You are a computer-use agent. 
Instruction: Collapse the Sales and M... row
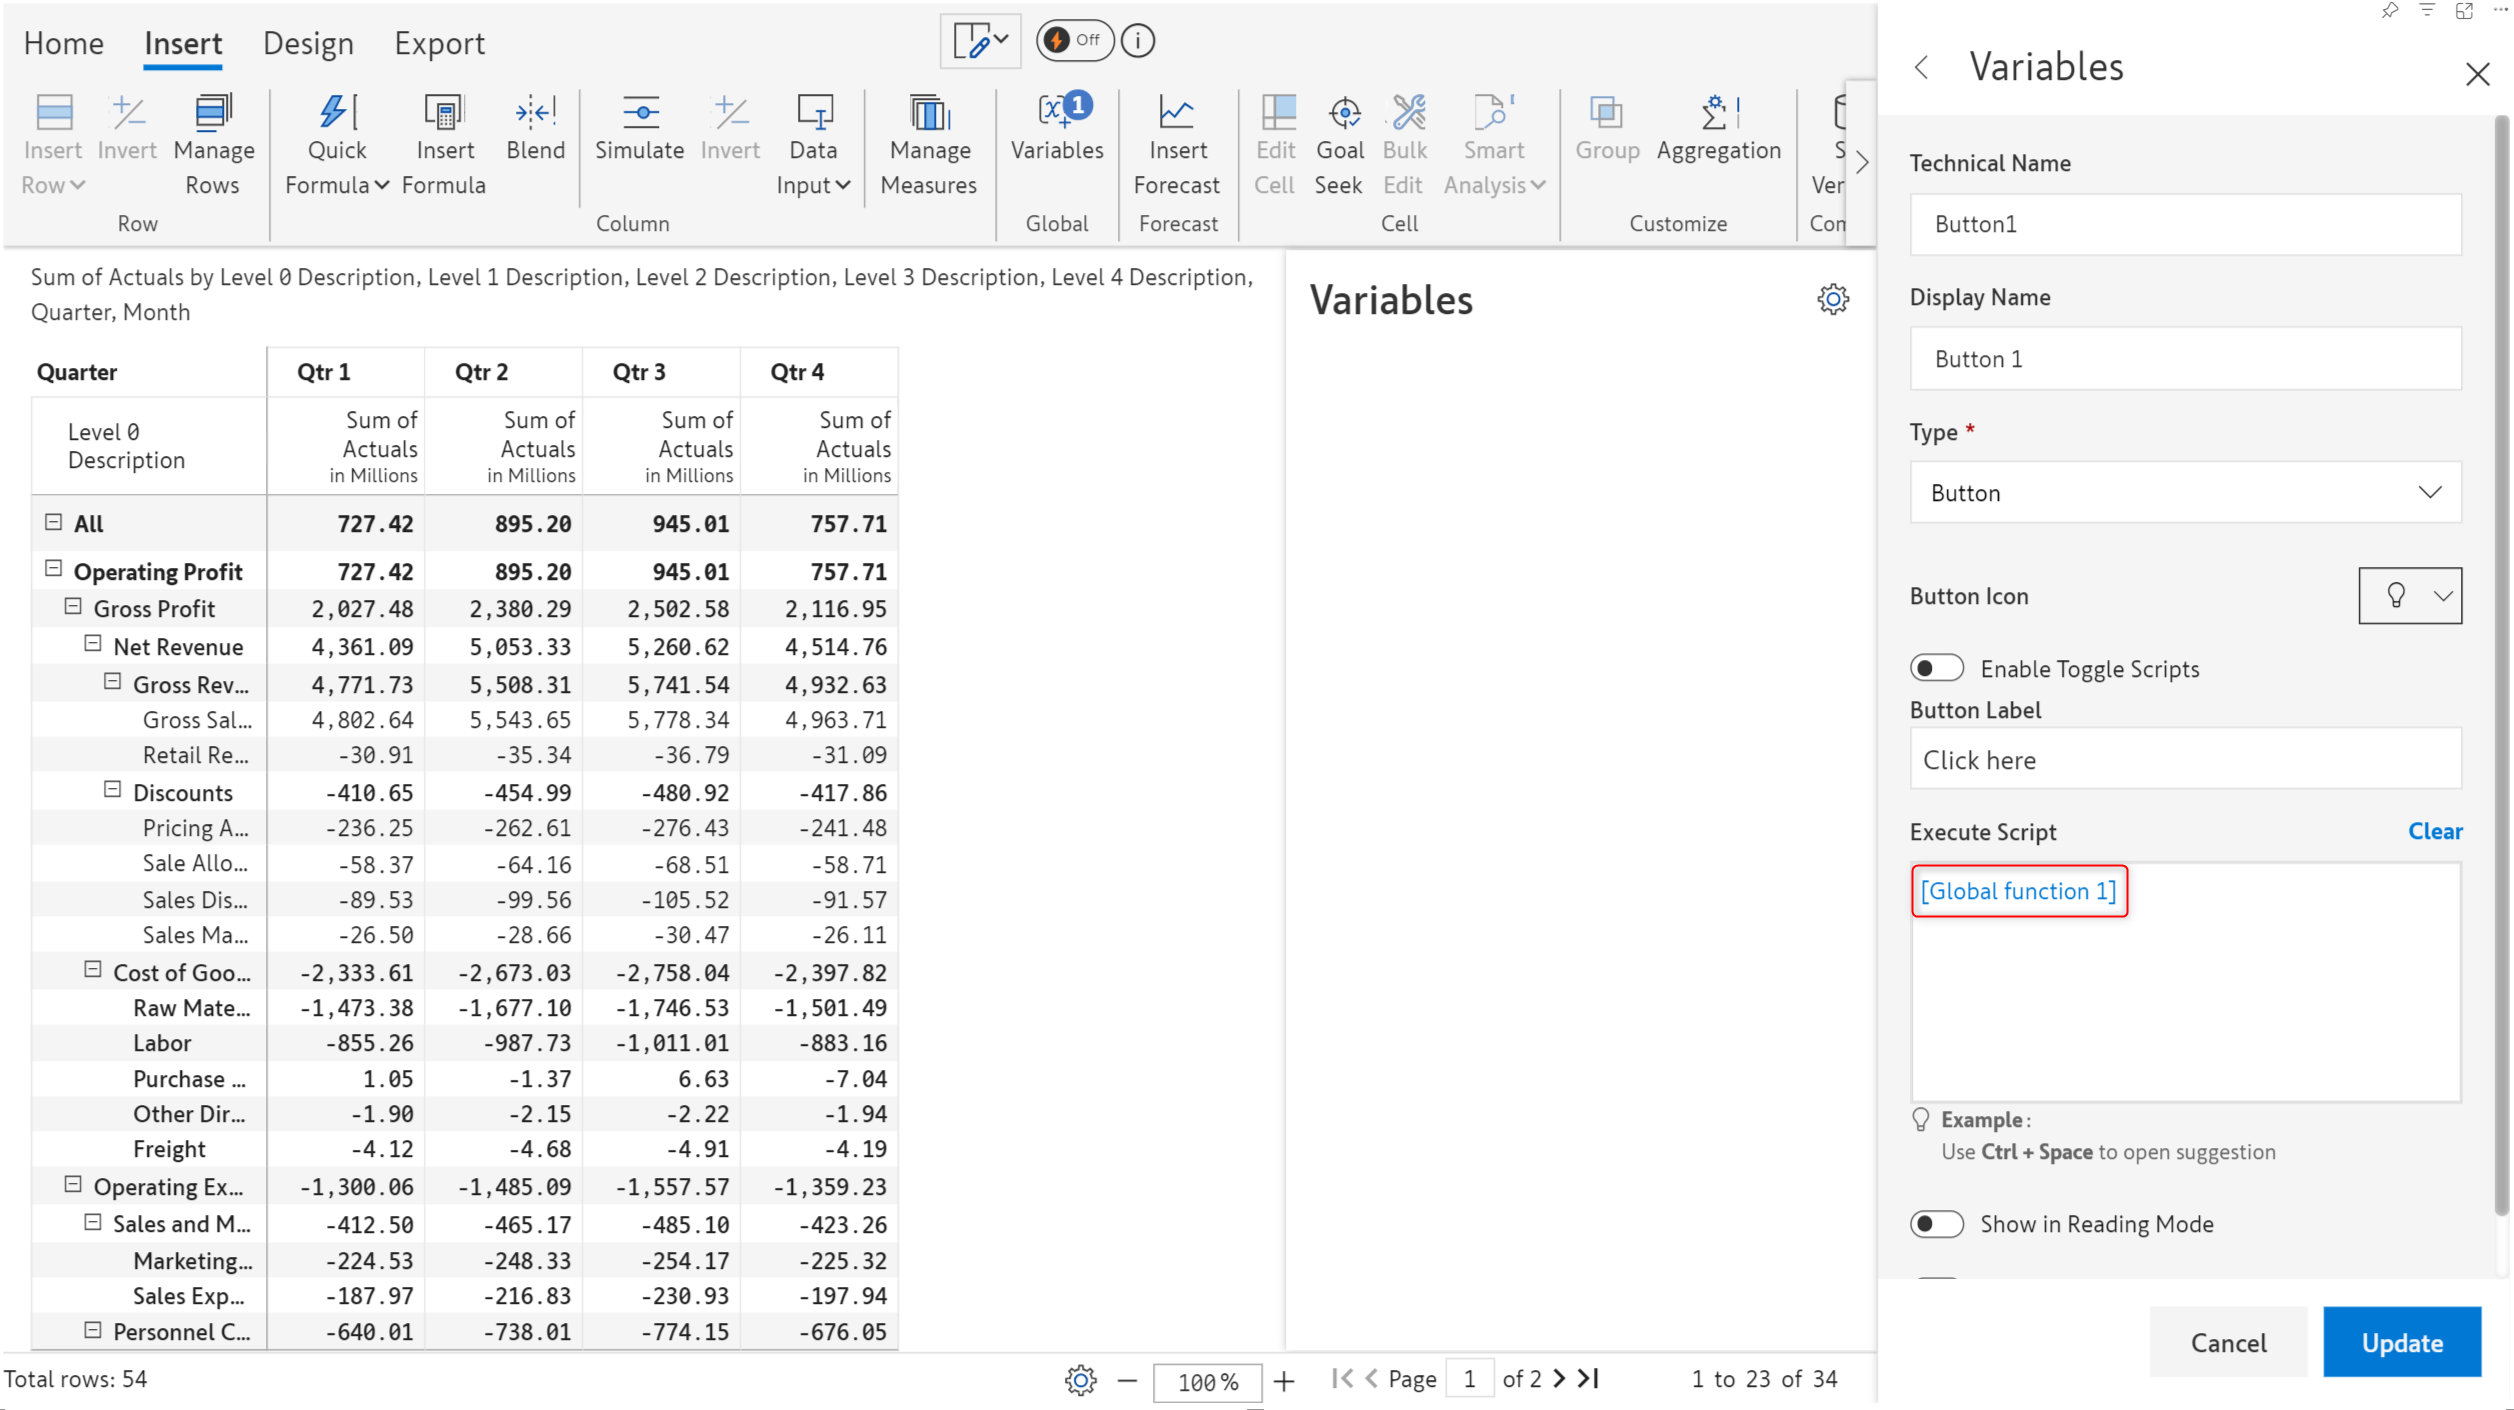(x=93, y=1221)
